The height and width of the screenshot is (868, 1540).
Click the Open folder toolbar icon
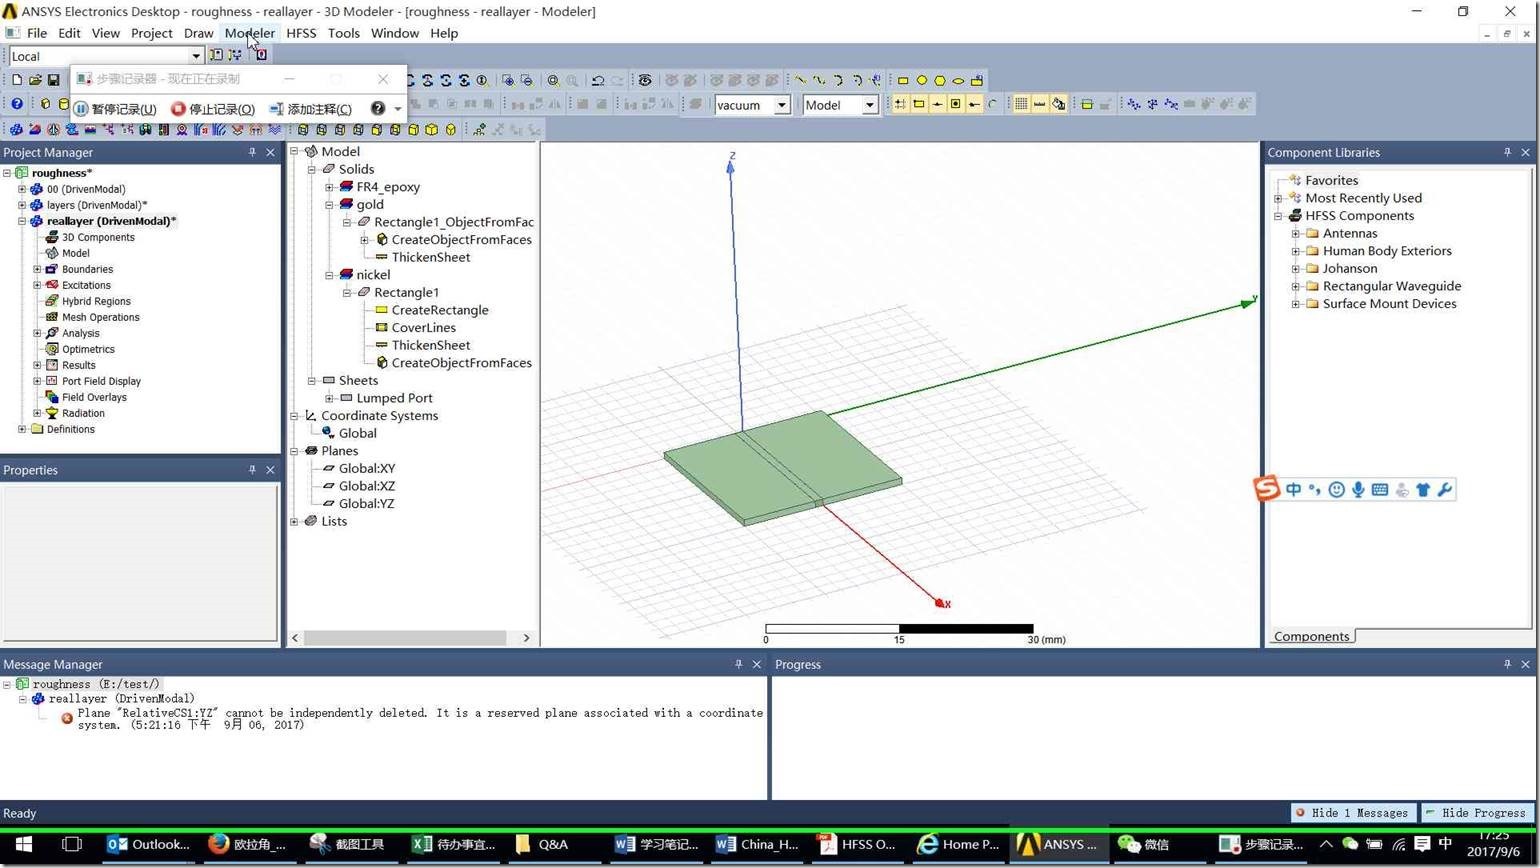(x=35, y=80)
